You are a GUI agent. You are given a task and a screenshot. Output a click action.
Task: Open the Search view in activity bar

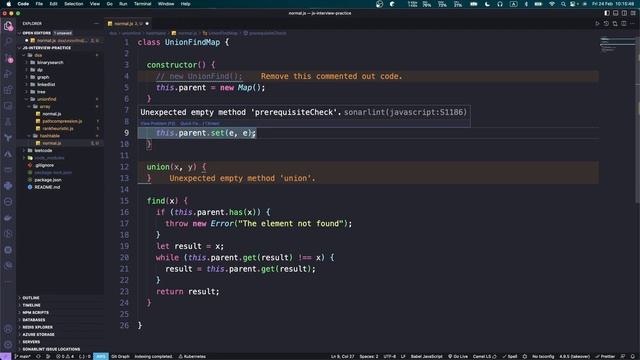[x=8, y=42]
